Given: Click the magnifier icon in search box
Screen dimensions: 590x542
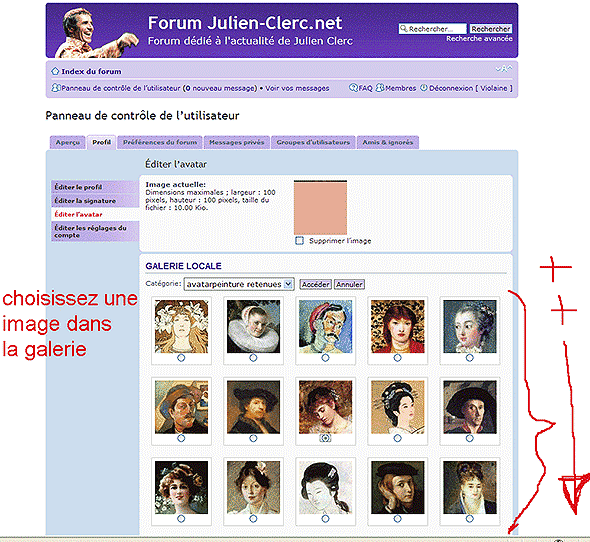Looking at the screenshot, I should [x=404, y=29].
